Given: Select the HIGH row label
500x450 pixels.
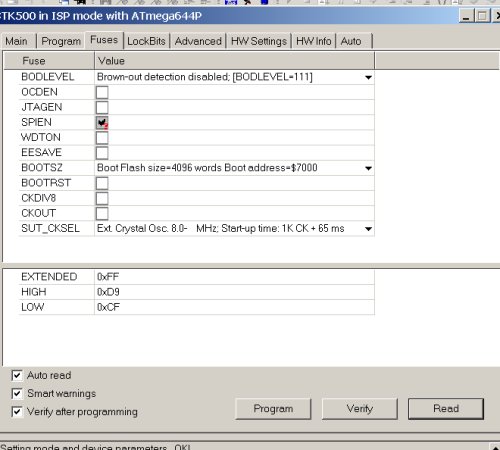Looking at the screenshot, I should click(x=34, y=292).
